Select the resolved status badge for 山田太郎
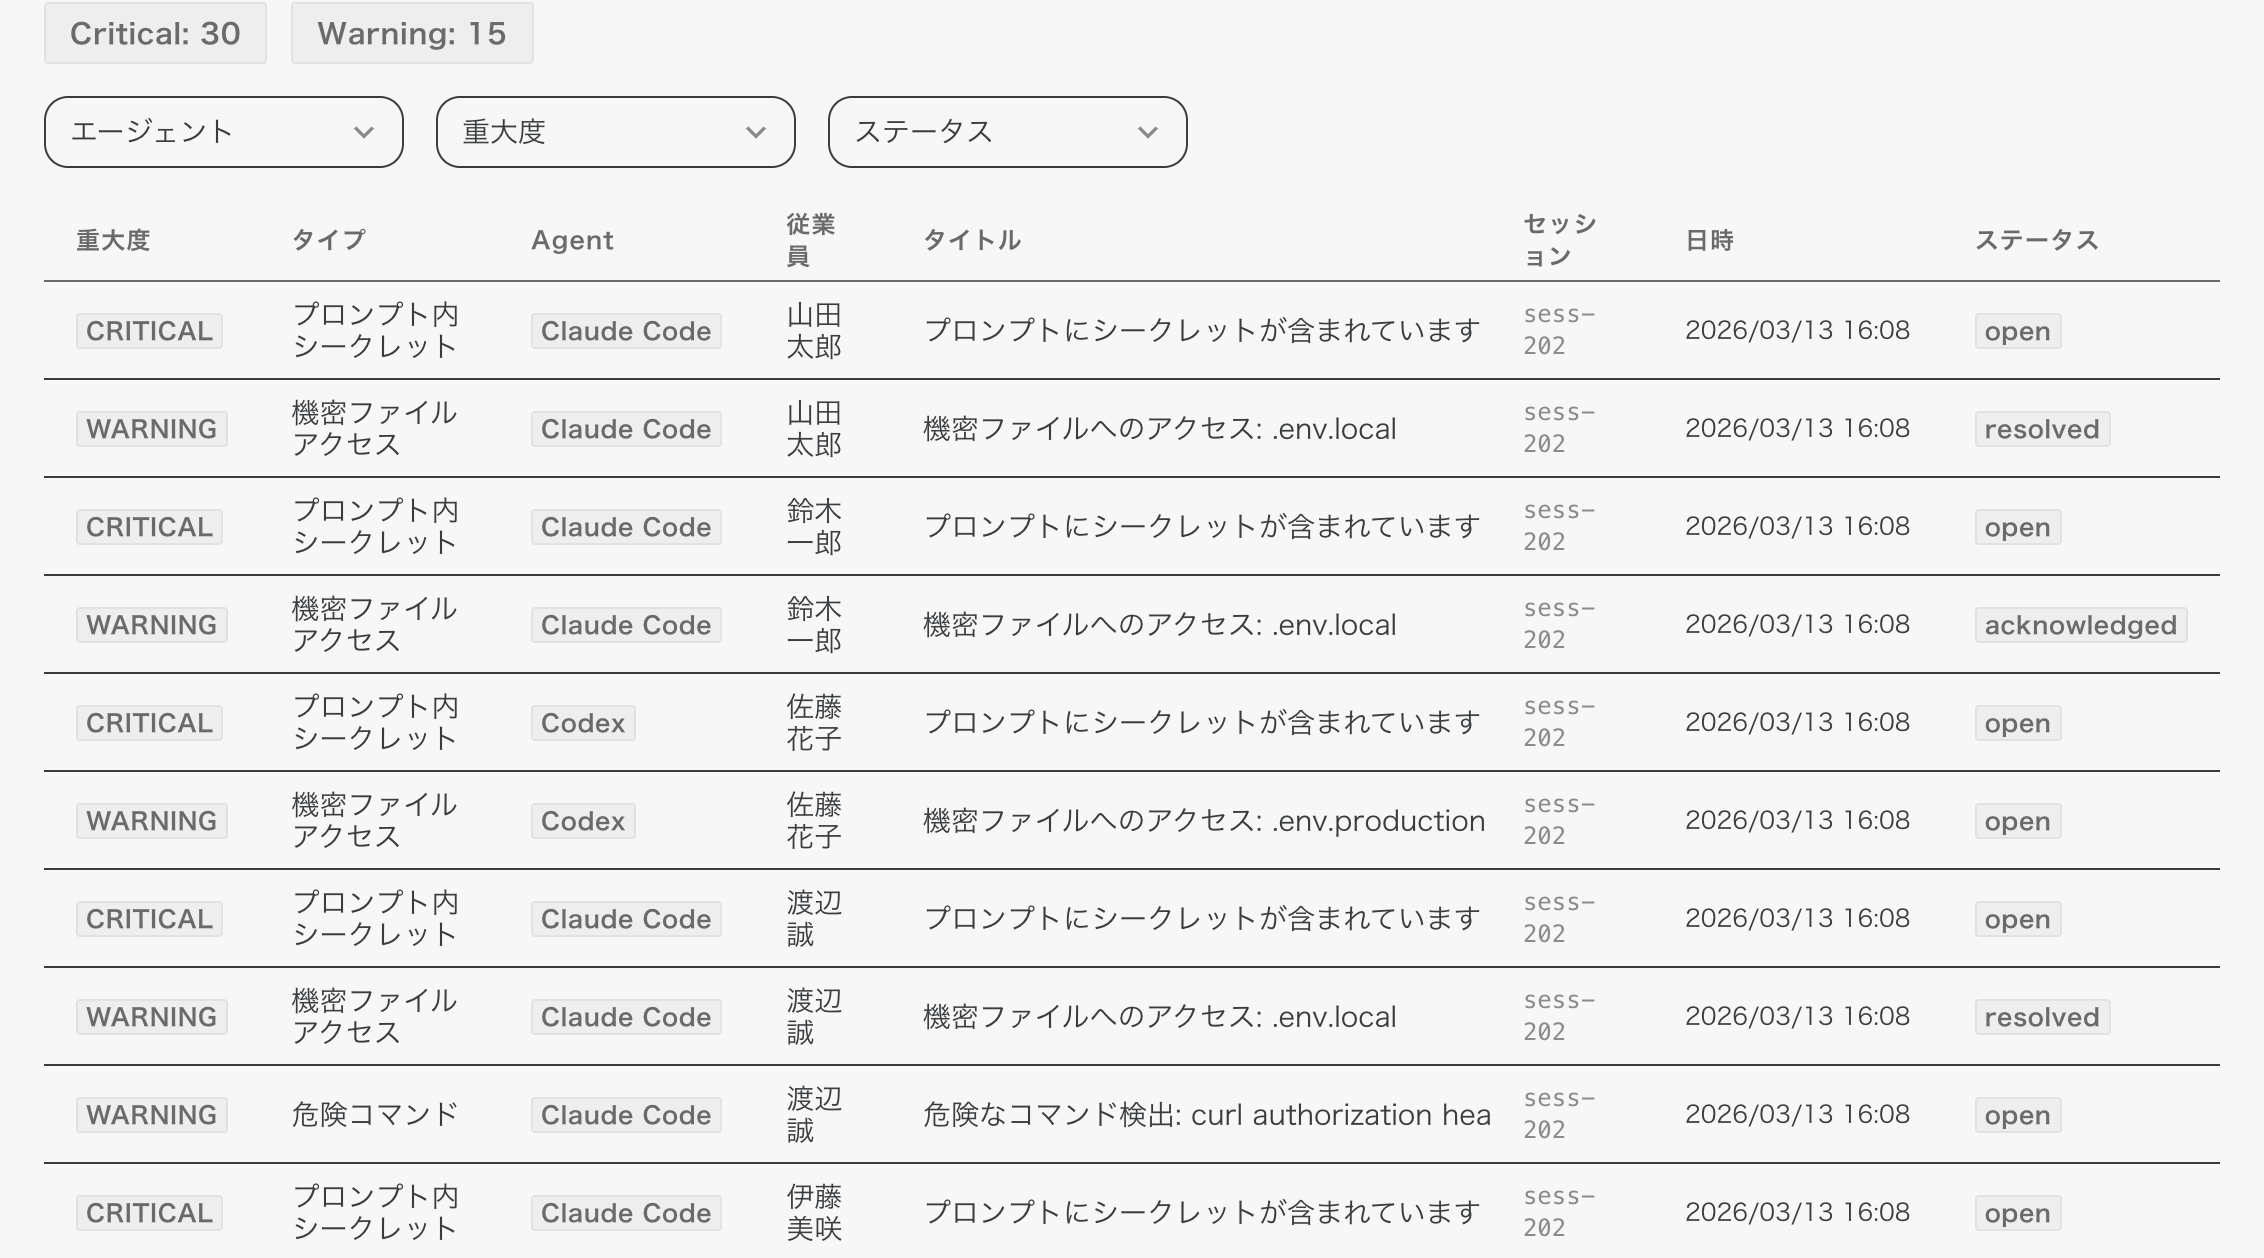 tap(2042, 429)
